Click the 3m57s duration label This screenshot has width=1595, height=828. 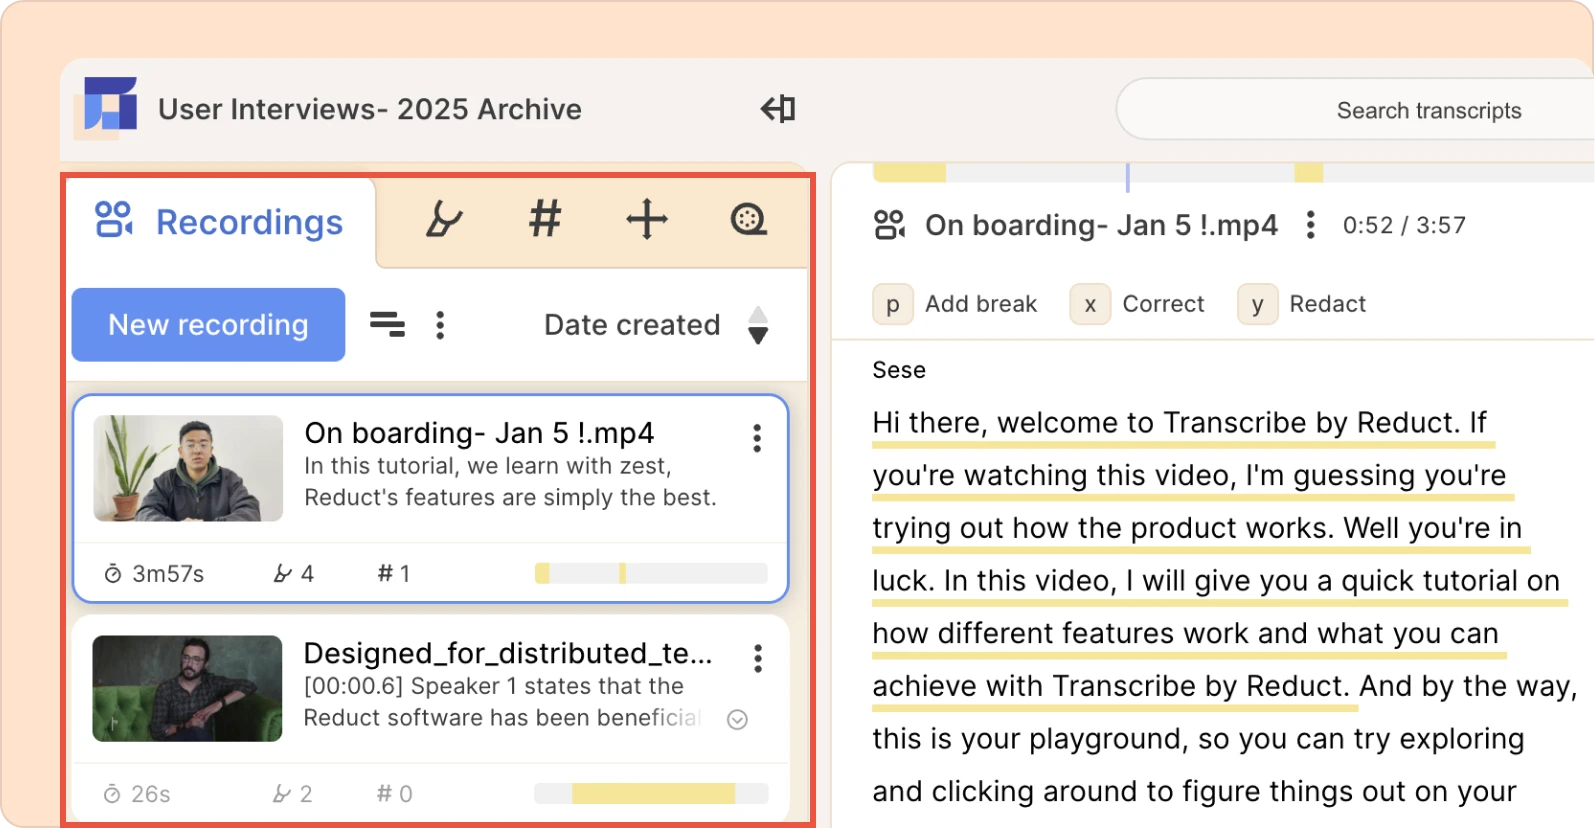point(155,574)
